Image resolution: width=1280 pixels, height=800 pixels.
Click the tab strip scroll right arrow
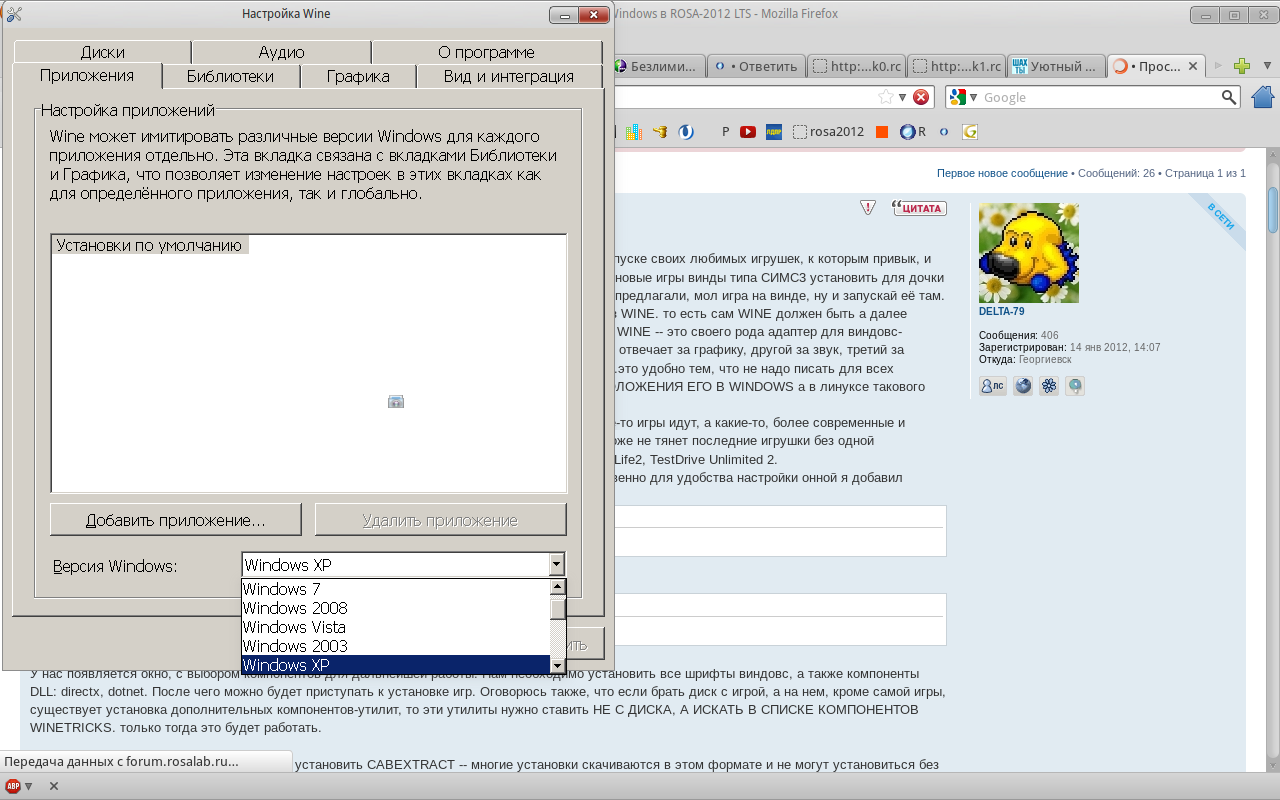pos(1218,67)
